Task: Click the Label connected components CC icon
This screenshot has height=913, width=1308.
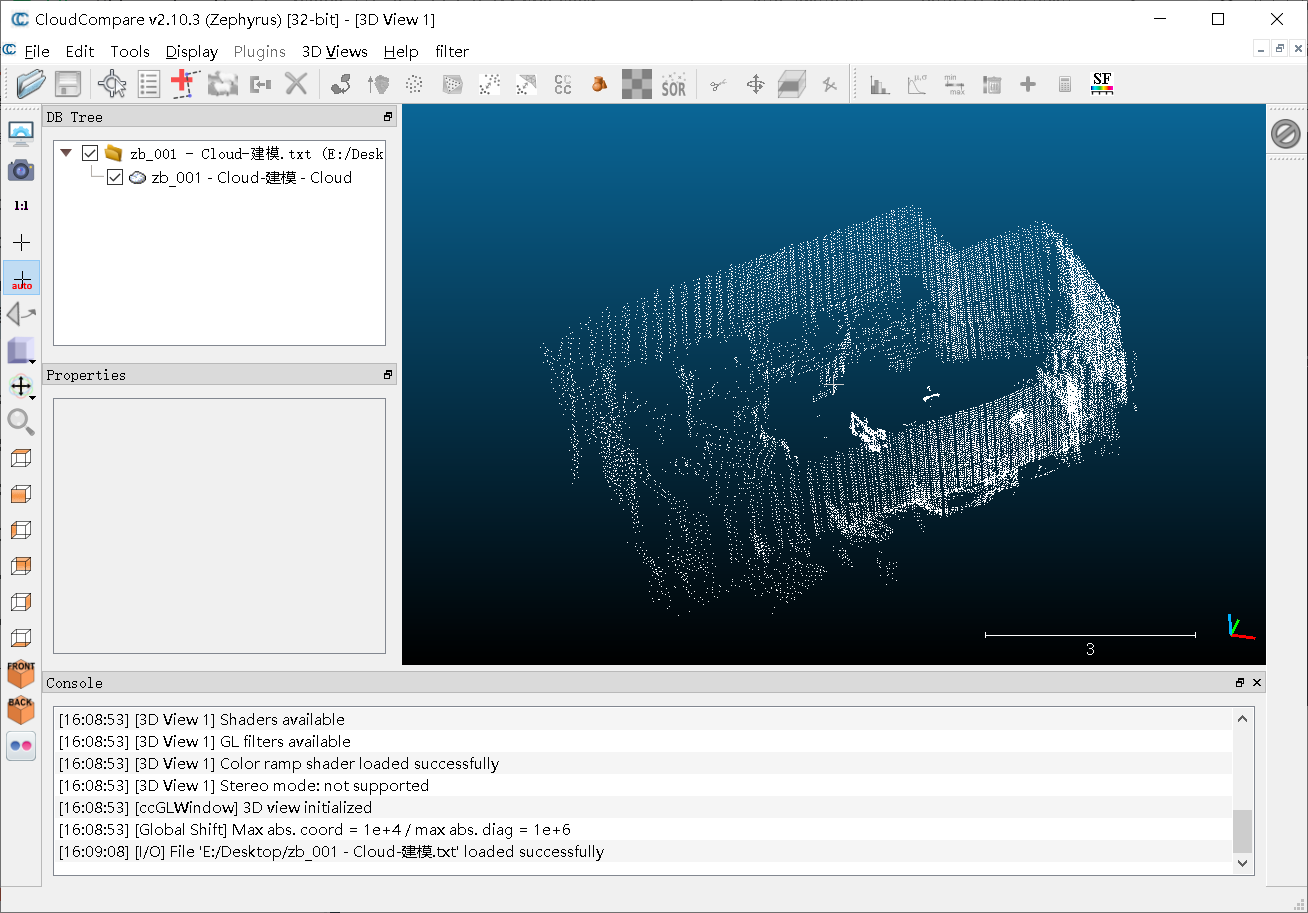Action: pos(563,84)
